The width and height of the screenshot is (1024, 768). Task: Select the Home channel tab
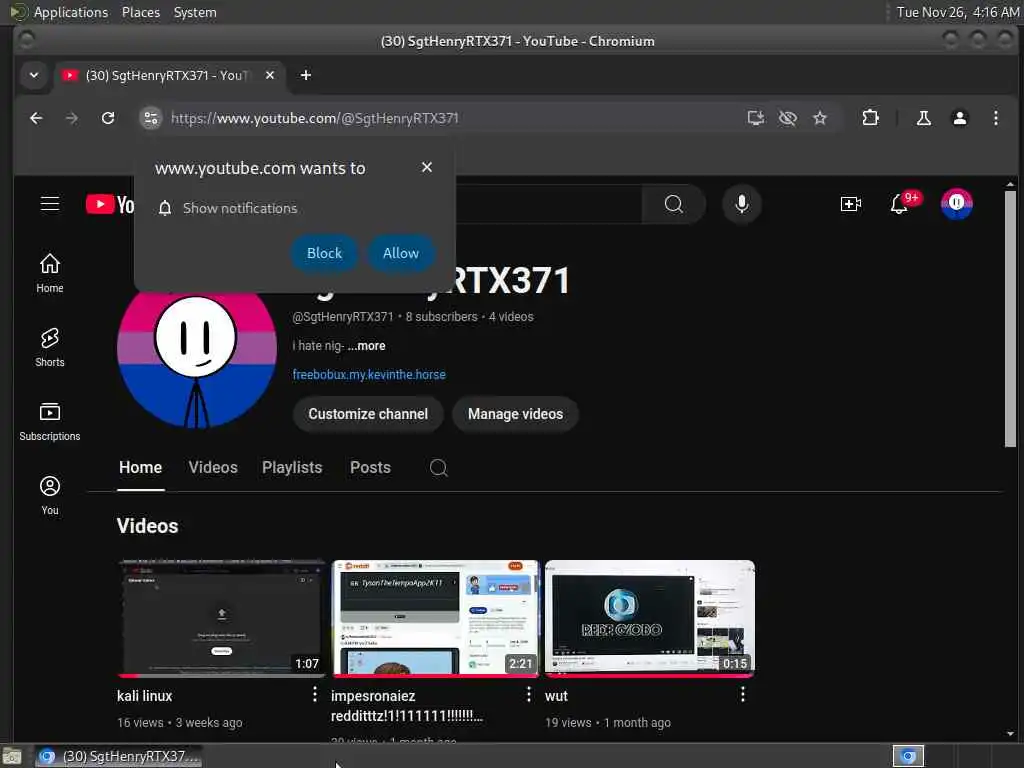(x=140, y=468)
